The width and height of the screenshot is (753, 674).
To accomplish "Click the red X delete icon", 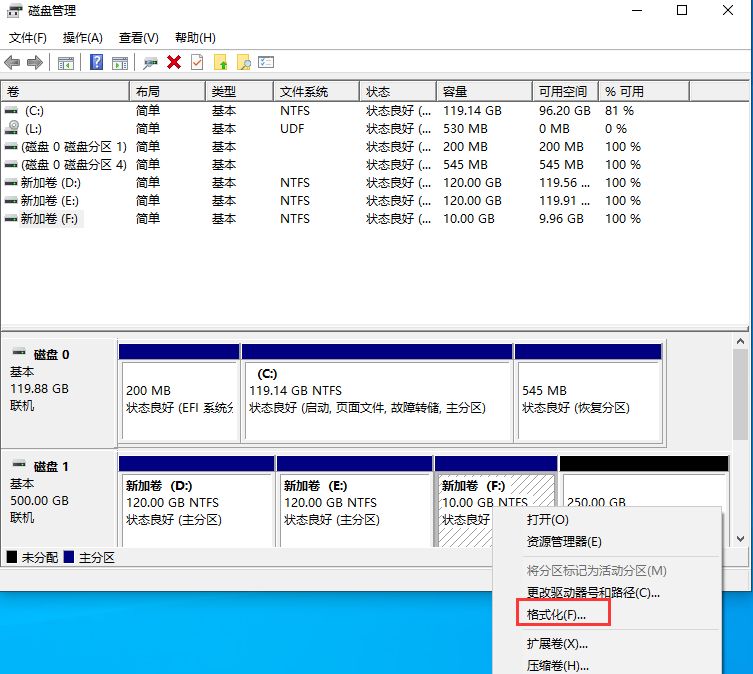I will (174, 63).
